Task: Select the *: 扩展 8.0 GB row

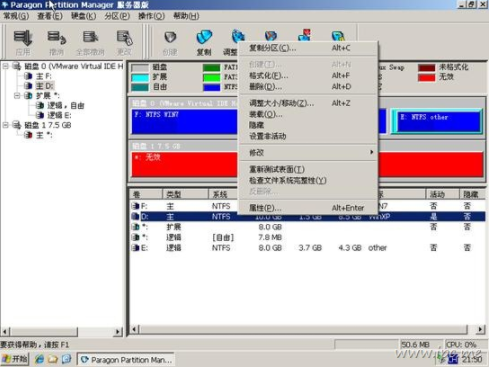Action: coord(308,227)
